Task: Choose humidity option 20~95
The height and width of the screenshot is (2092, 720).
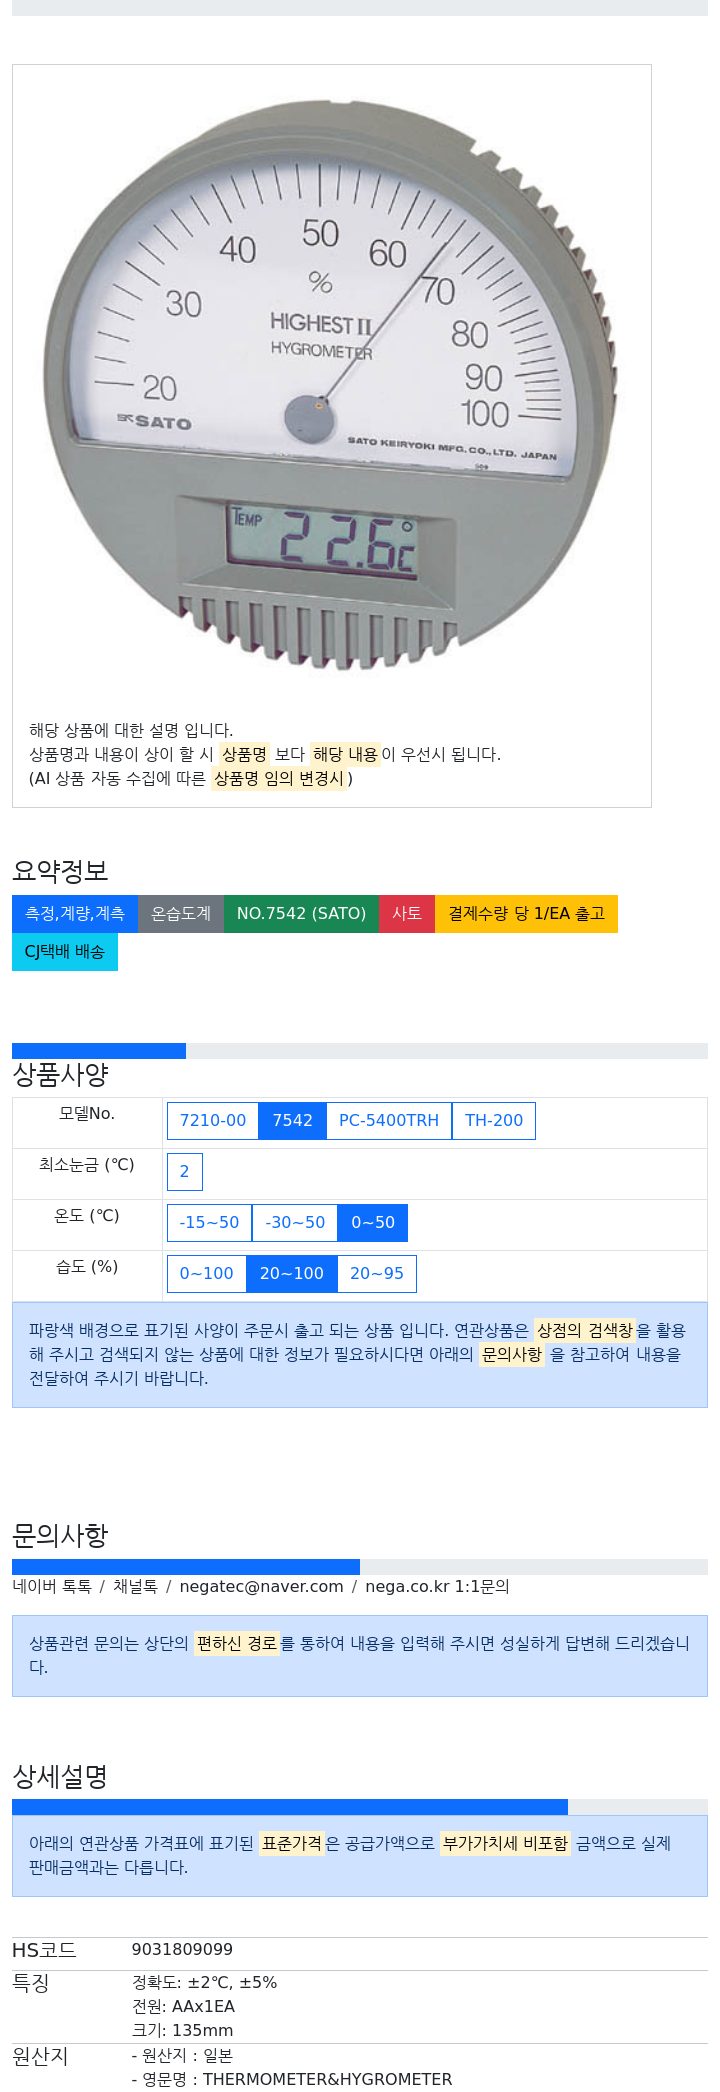Action: click(x=377, y=1274)
